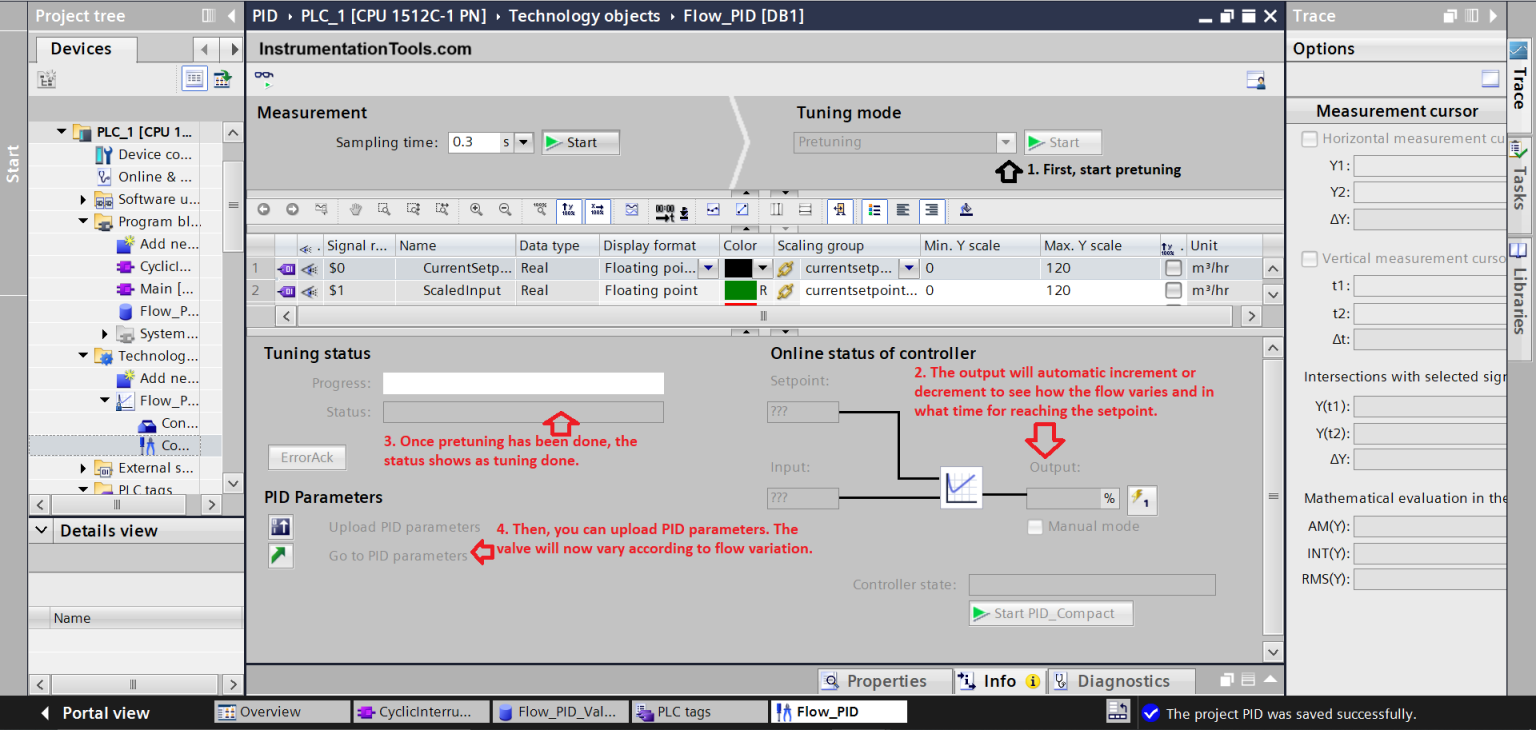
Task: Toggle Horizontal measurement cursor checkbox
Action: coord(1309,139)
